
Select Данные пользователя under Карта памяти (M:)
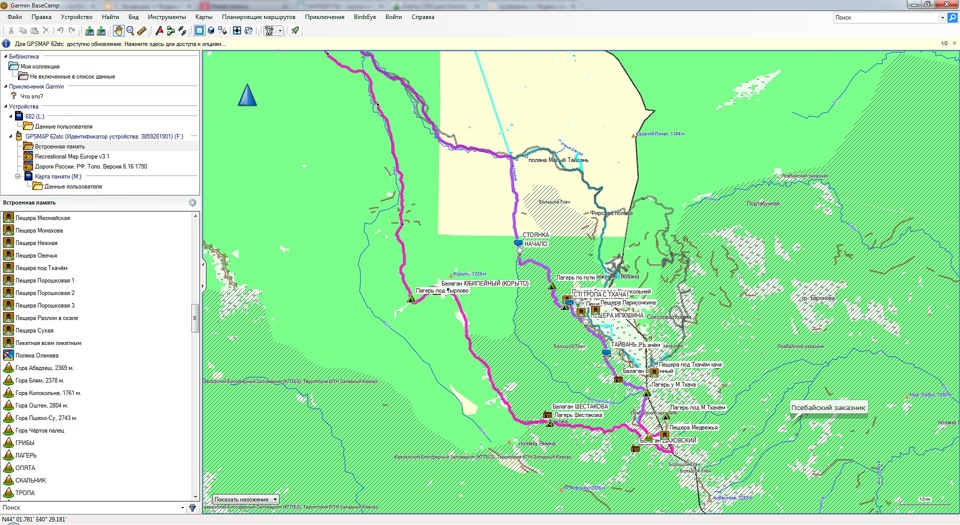(73, 186)
